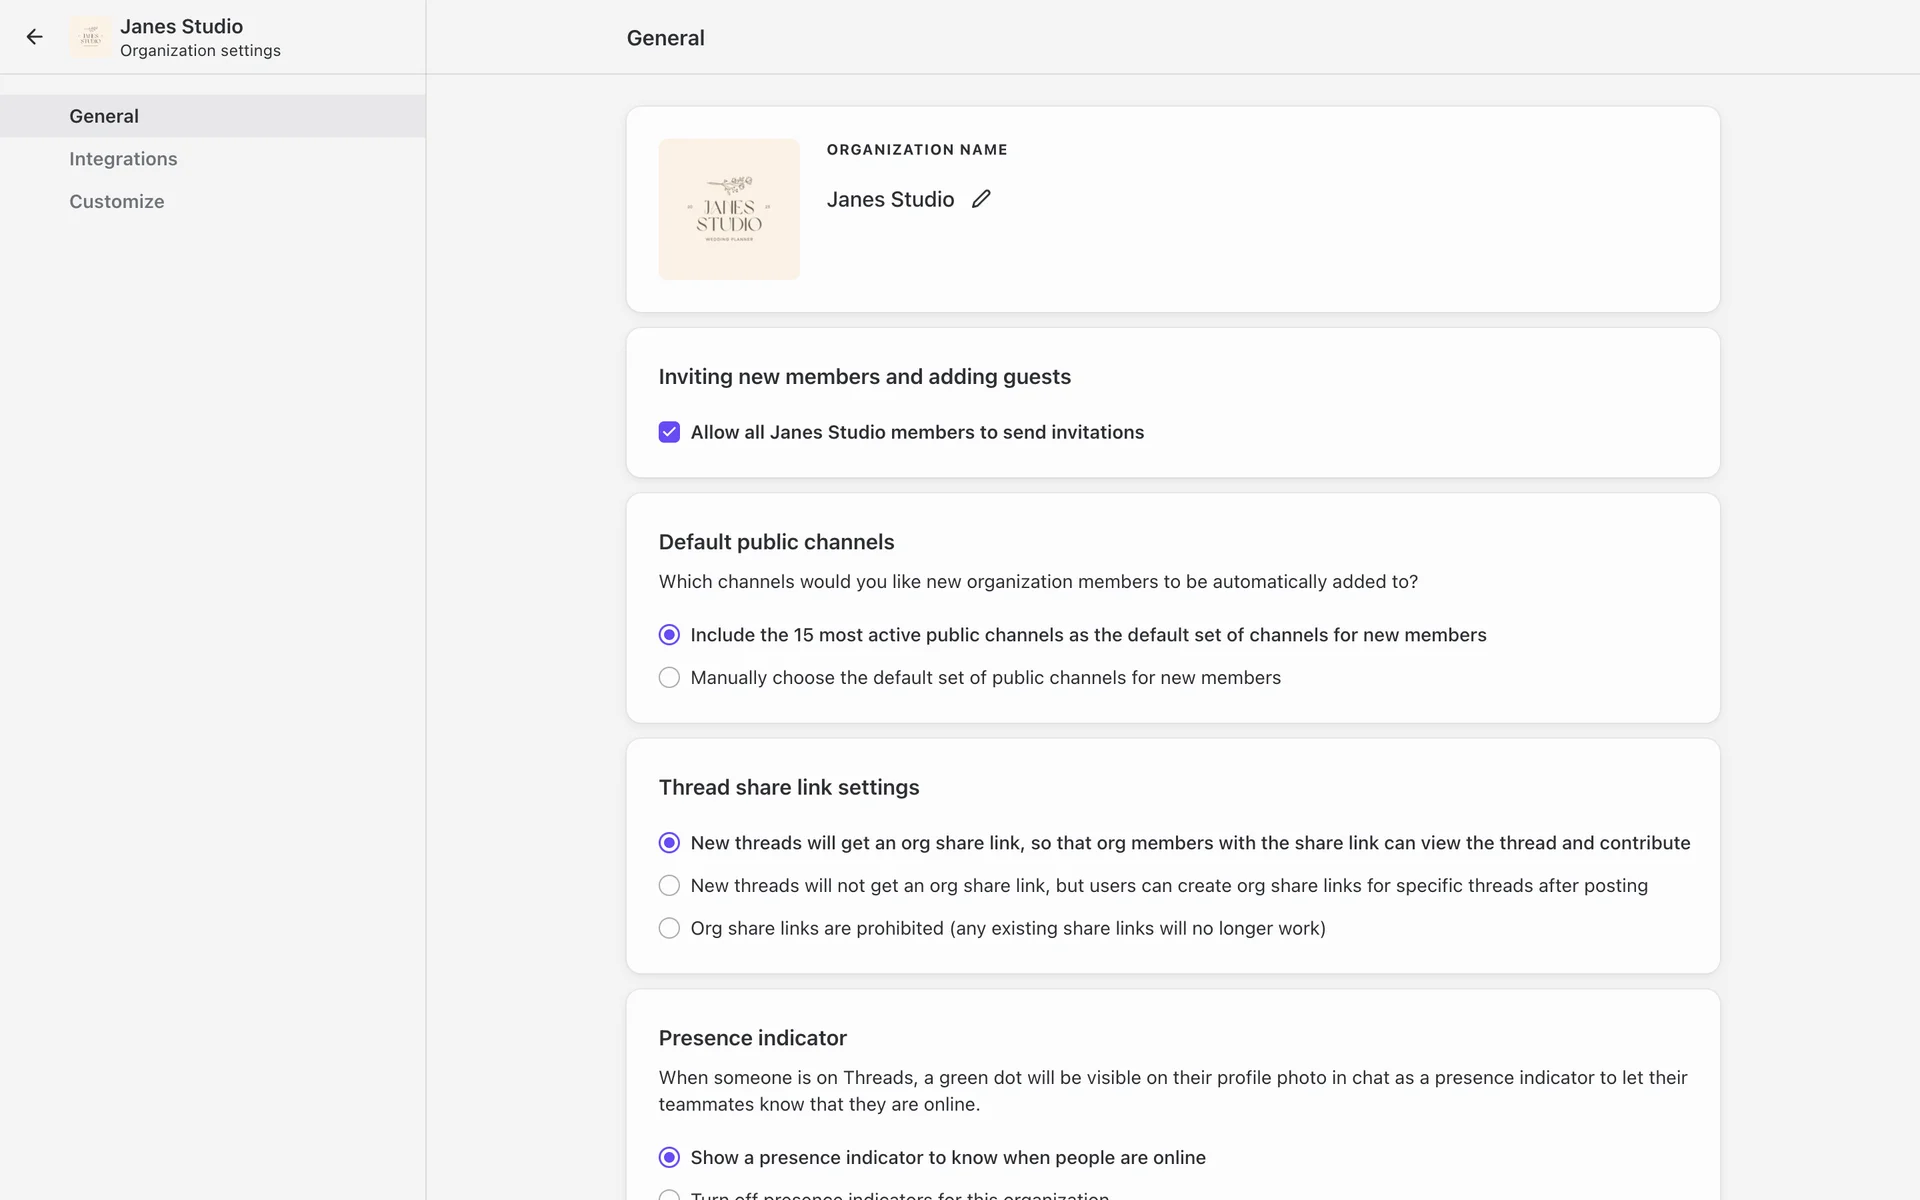The height and width of the screenshot is (1200, 1920).
Task: Select Manually choose default public channels option
Action: (x=669, y=678)
